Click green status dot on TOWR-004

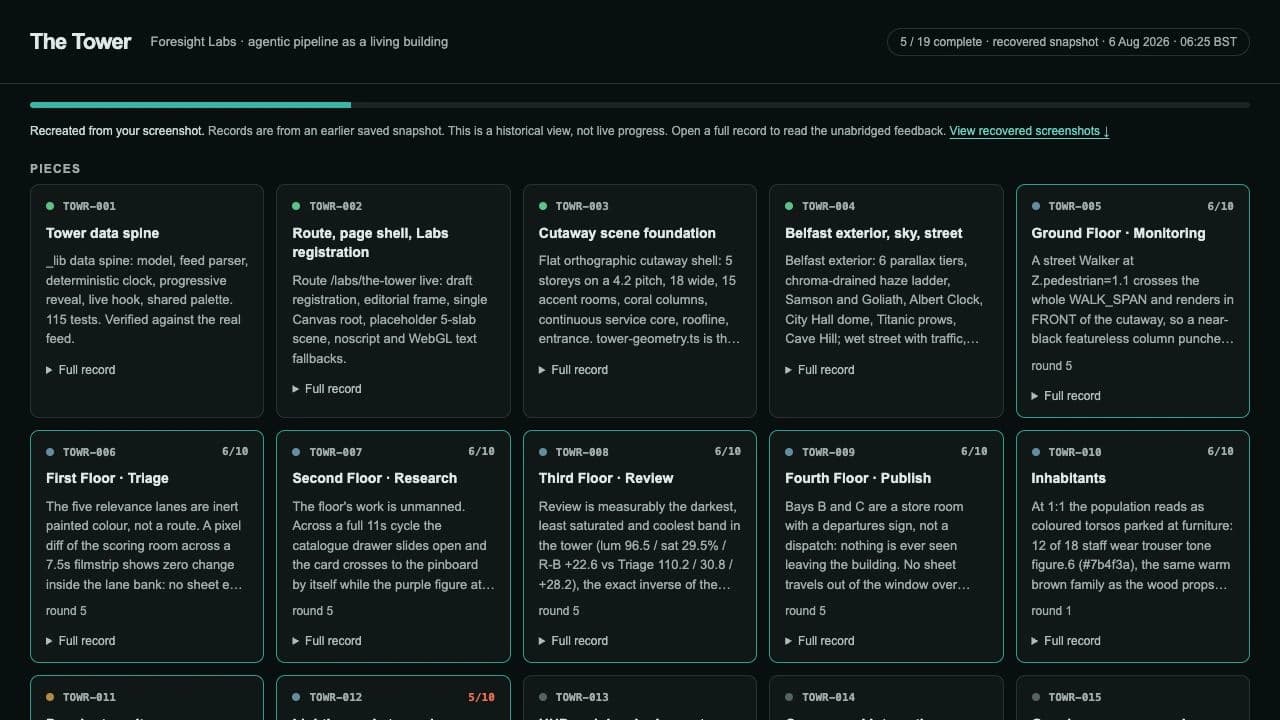789,206
